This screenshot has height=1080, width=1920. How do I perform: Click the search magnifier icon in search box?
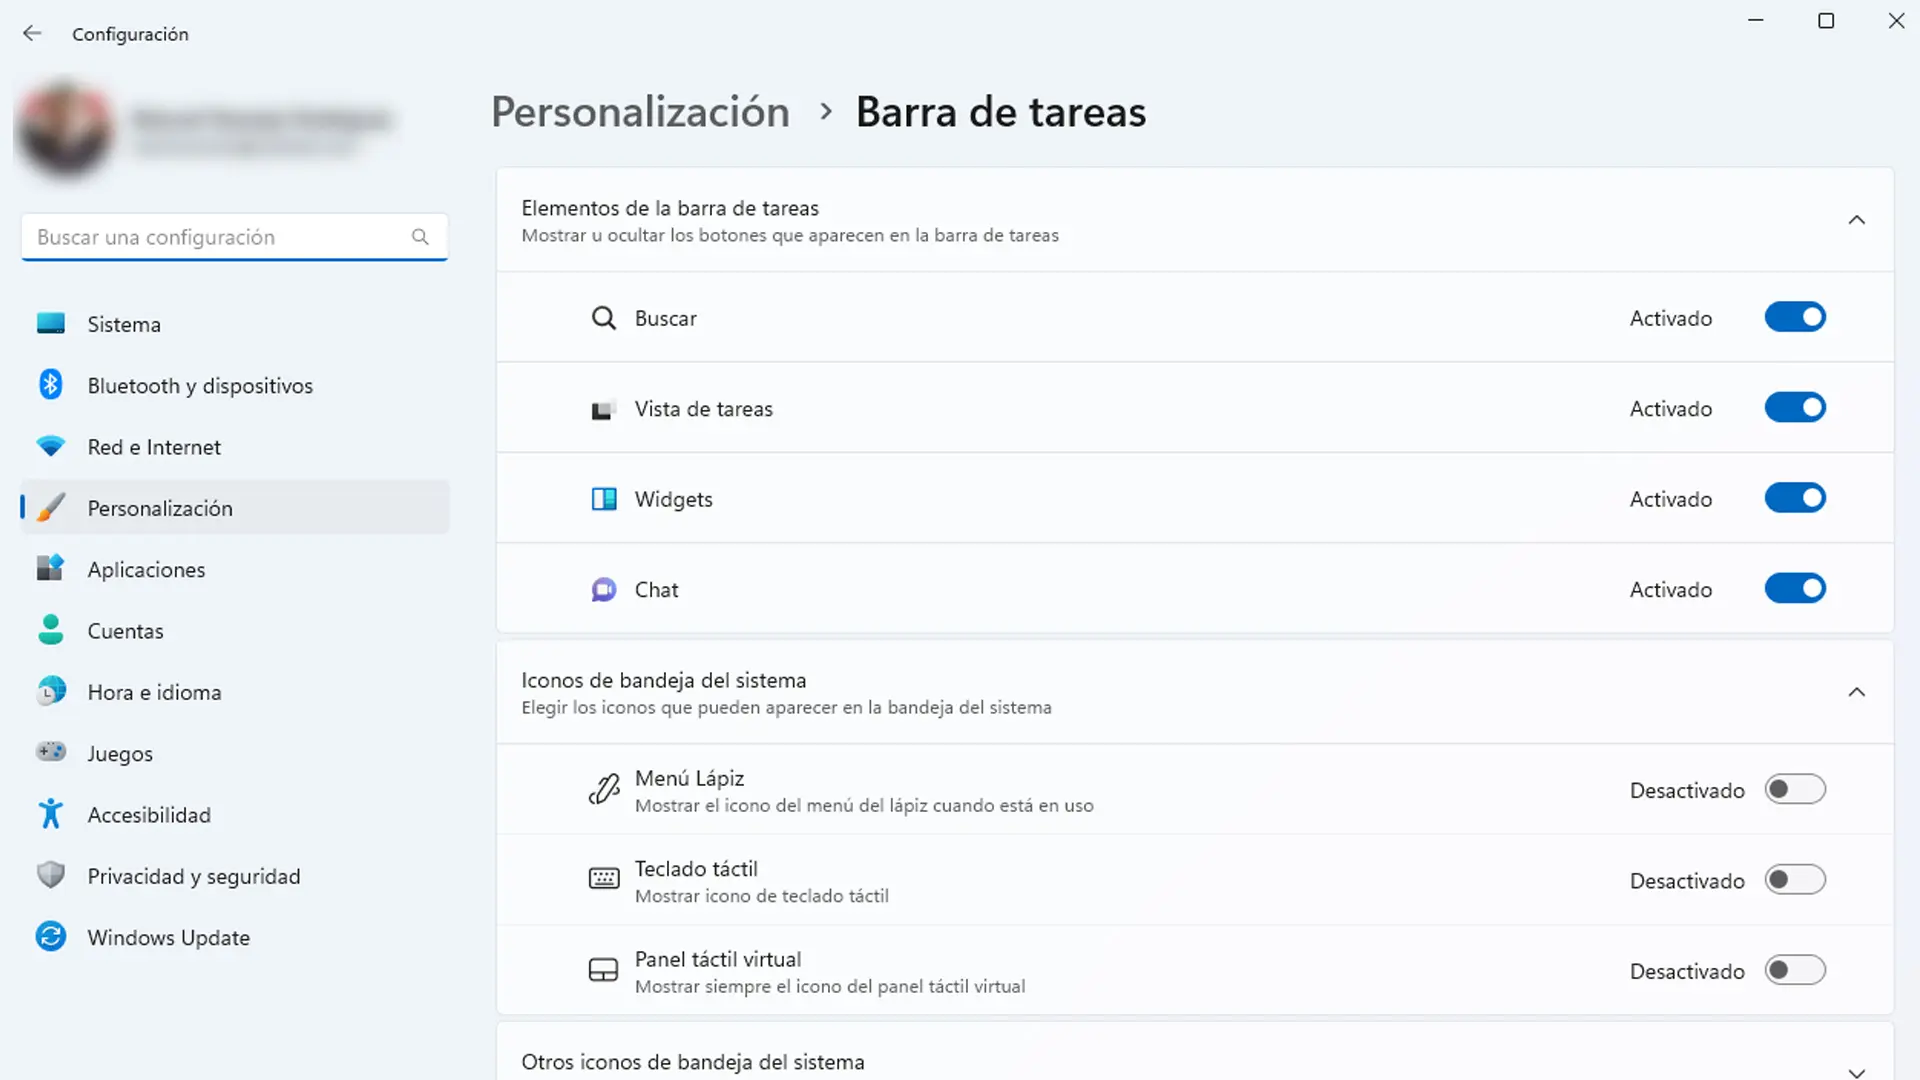point(420,237)
